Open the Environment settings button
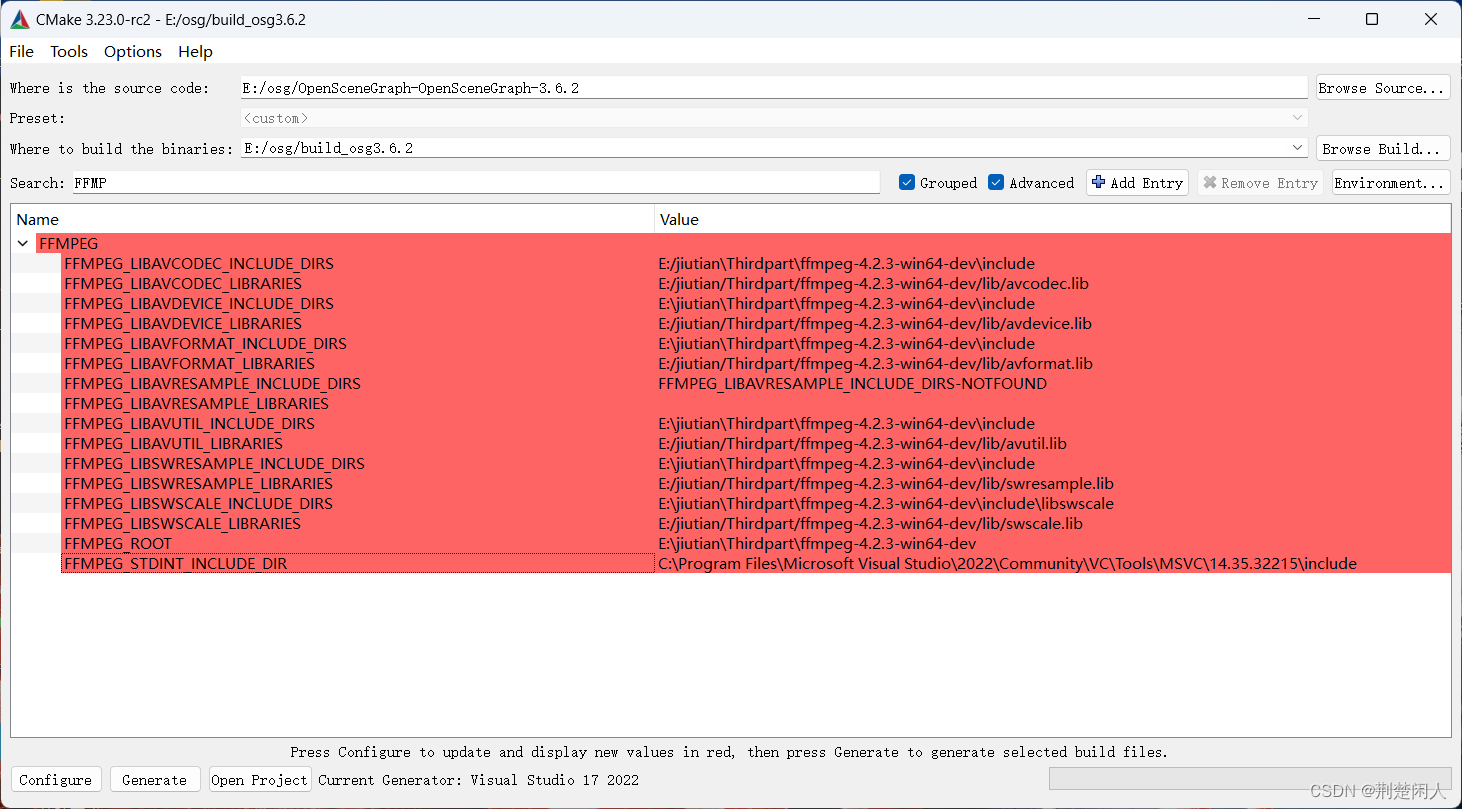The image size is (1462, 809). (1390, 183)
